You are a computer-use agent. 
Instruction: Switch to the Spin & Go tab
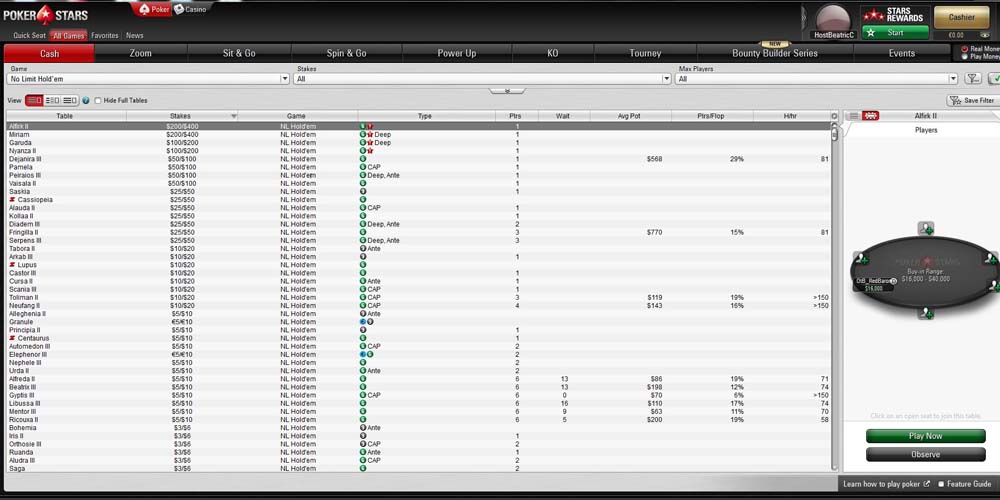[346, 53]
